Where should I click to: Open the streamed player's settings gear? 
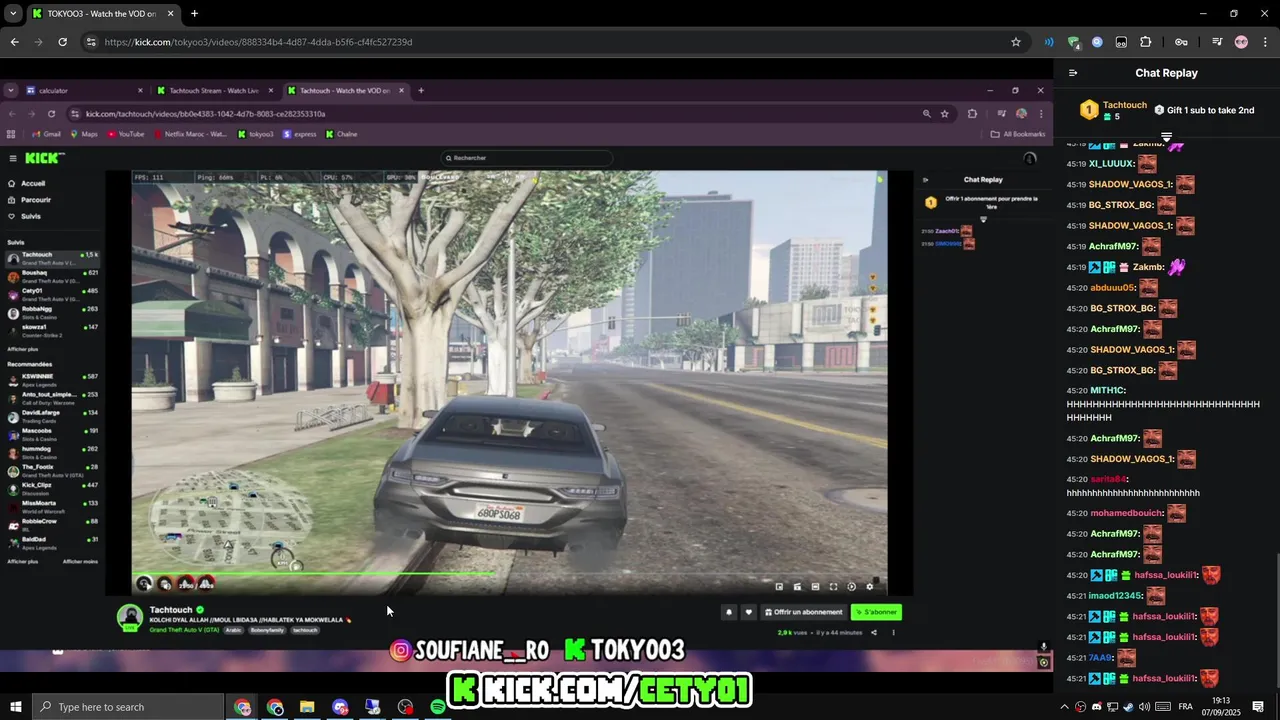point(869,587)
